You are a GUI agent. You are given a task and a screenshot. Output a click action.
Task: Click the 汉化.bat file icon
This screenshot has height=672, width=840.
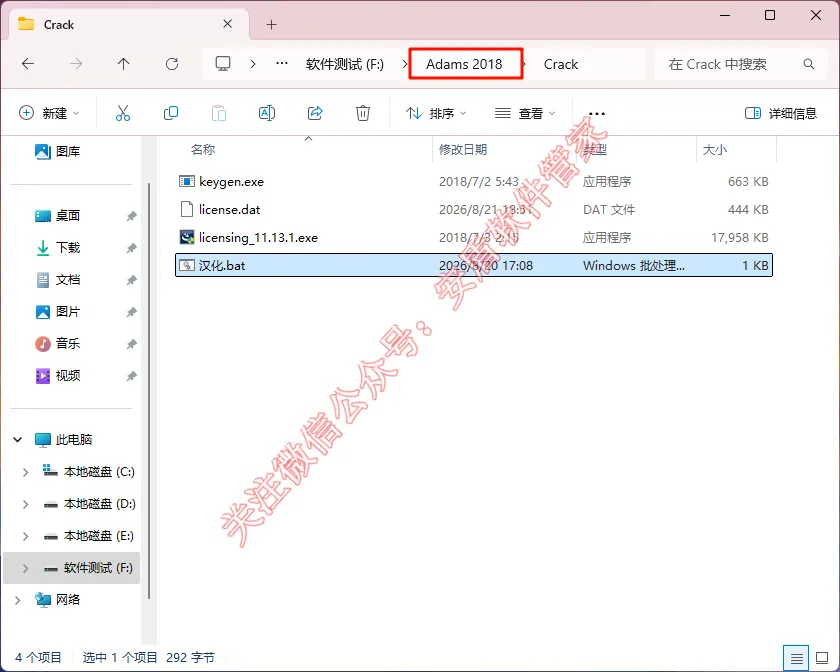coord(186,265)
